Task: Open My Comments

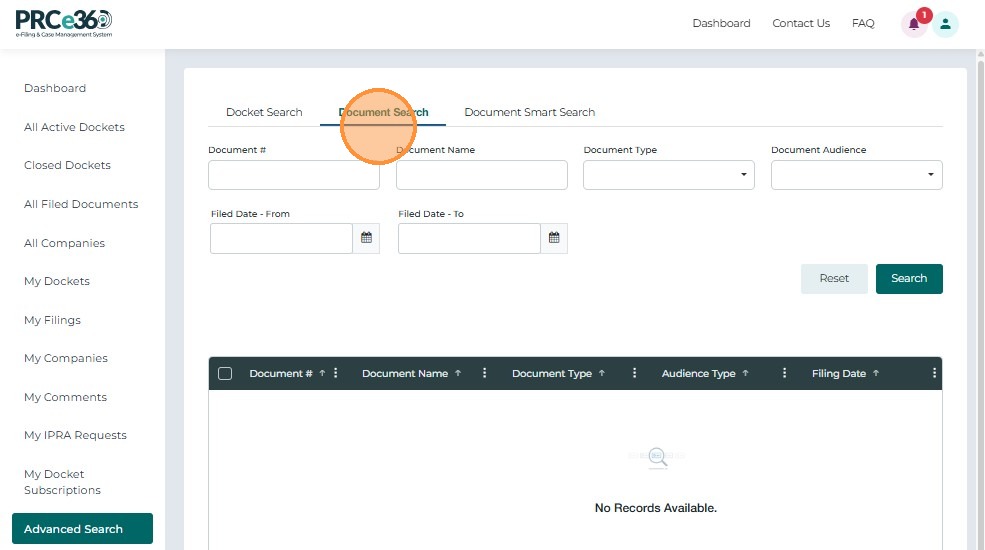Action: 65,397
